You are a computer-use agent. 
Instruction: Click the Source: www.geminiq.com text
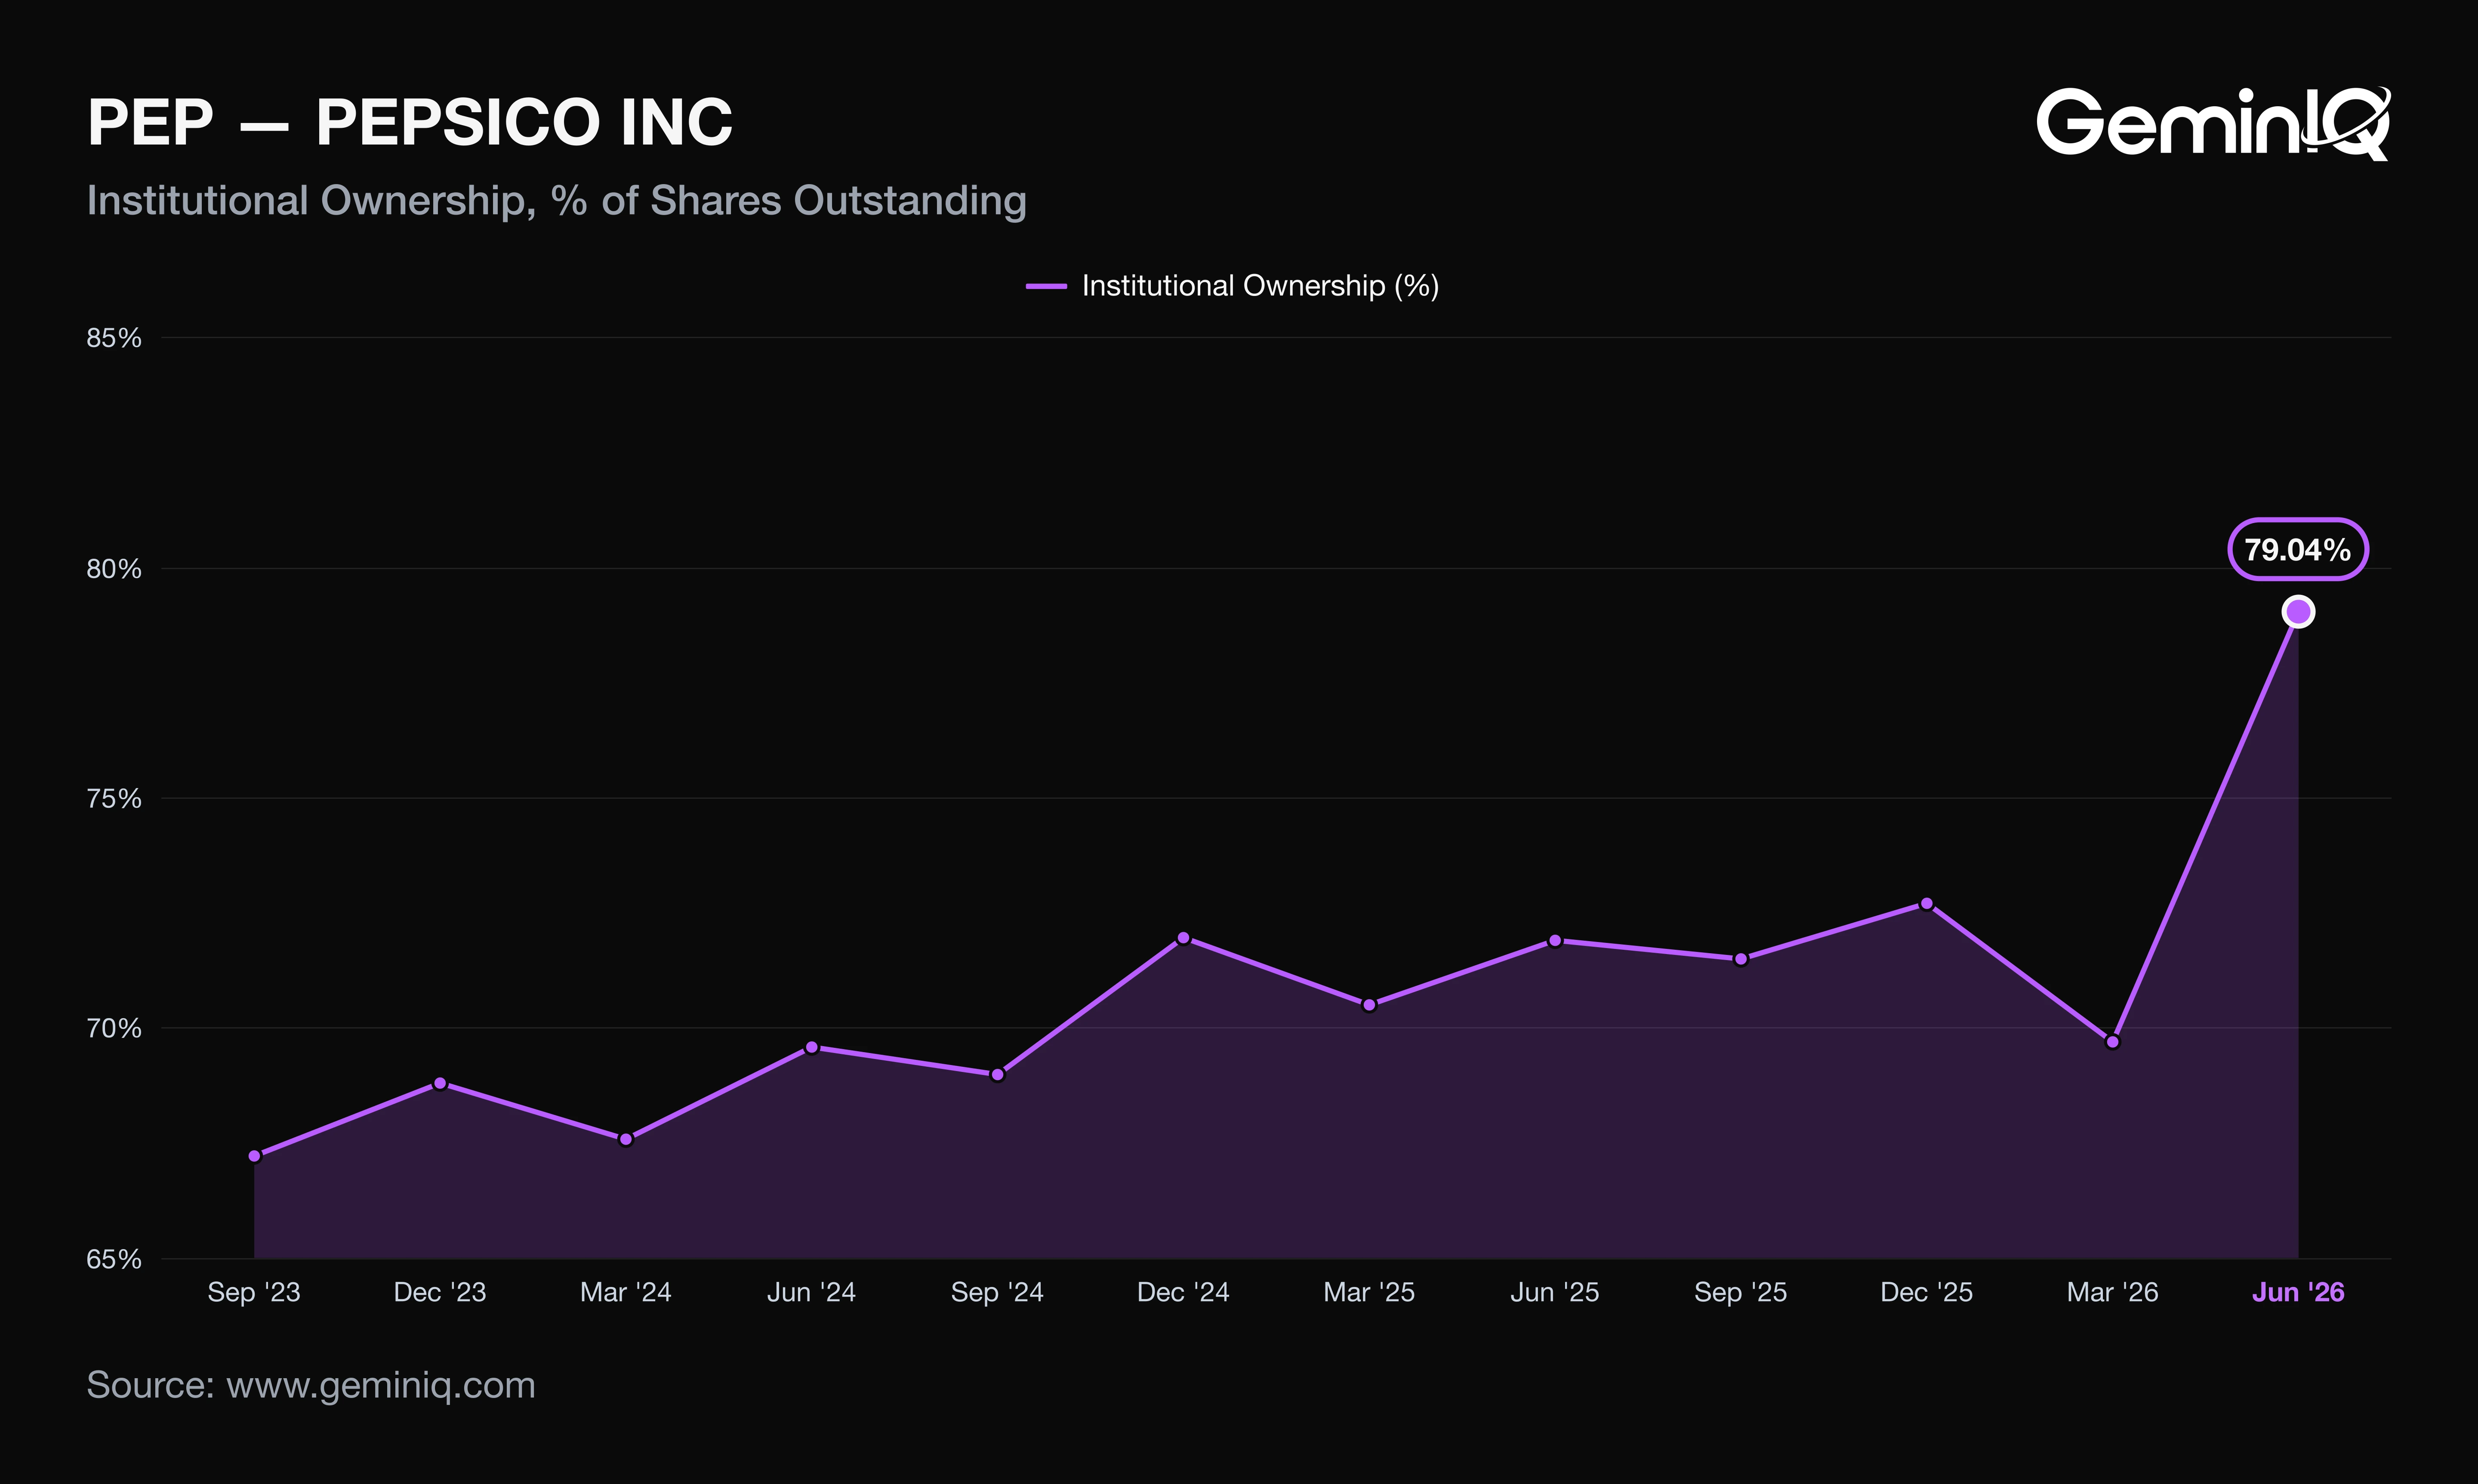311,1386
